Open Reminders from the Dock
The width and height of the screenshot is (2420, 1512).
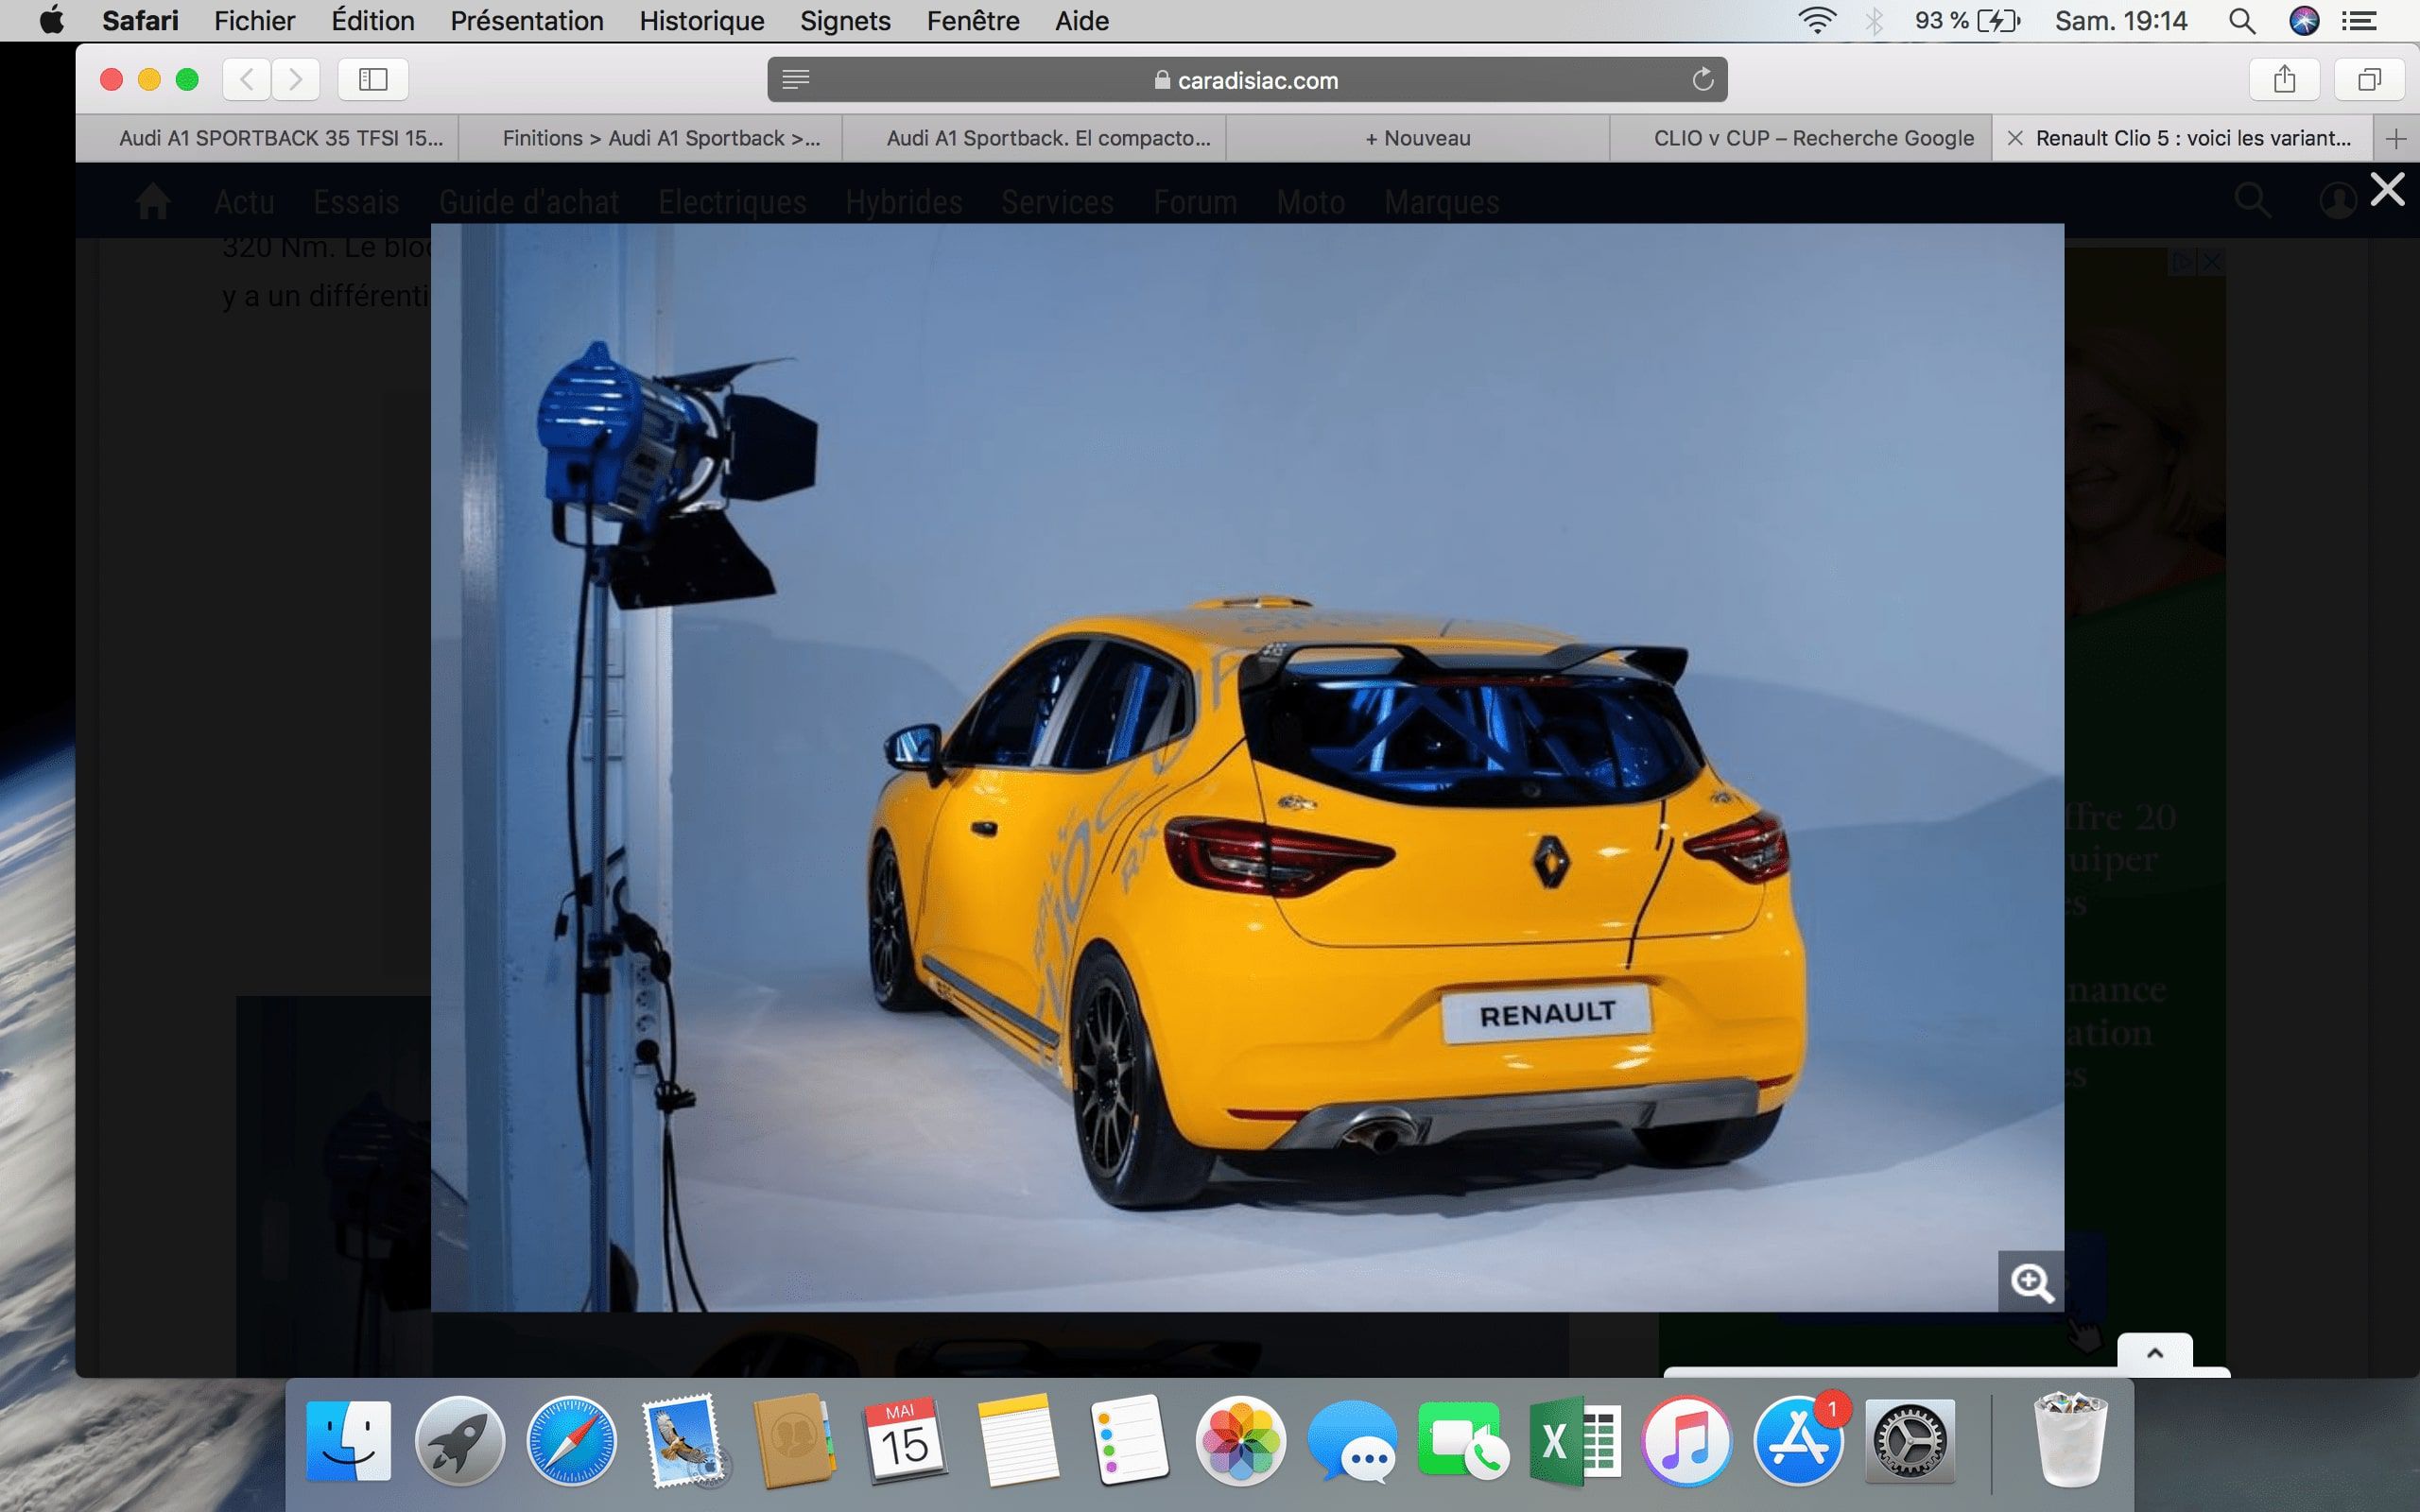point(1129,1441)
